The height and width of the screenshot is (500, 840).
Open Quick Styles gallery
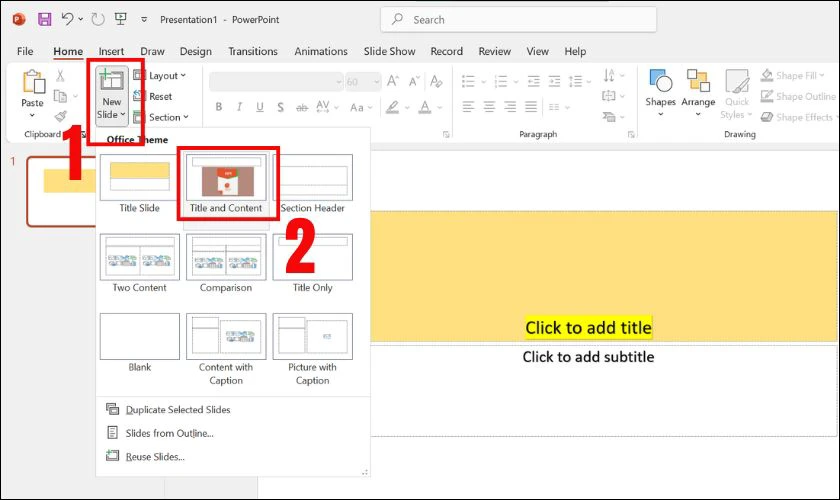coord(737,94)
